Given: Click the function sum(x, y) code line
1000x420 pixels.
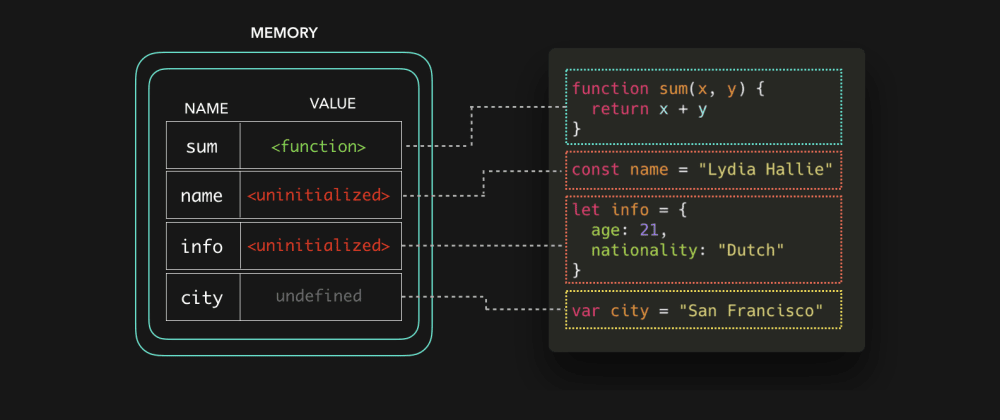Looking at the screenshot, I should pyautogui.click(x=668, y=89).
